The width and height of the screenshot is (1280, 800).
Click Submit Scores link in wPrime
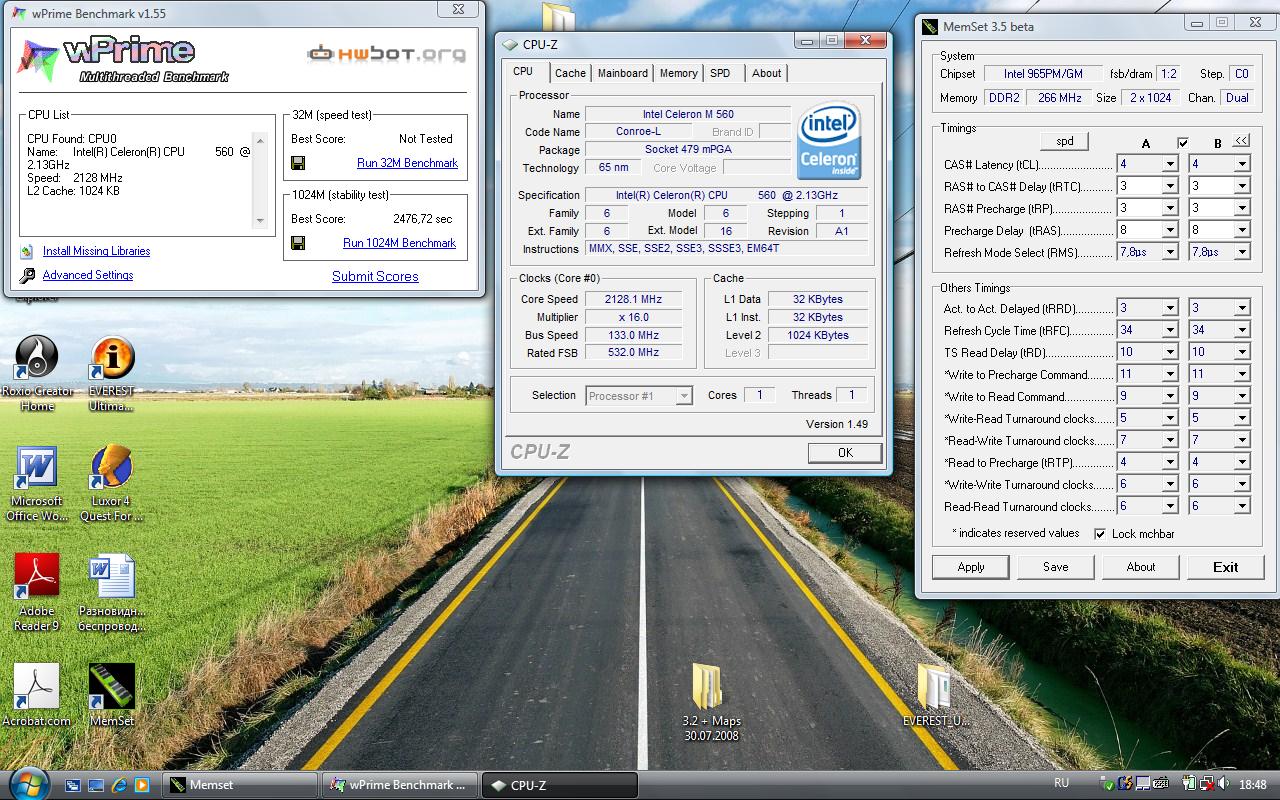point(375,277)
